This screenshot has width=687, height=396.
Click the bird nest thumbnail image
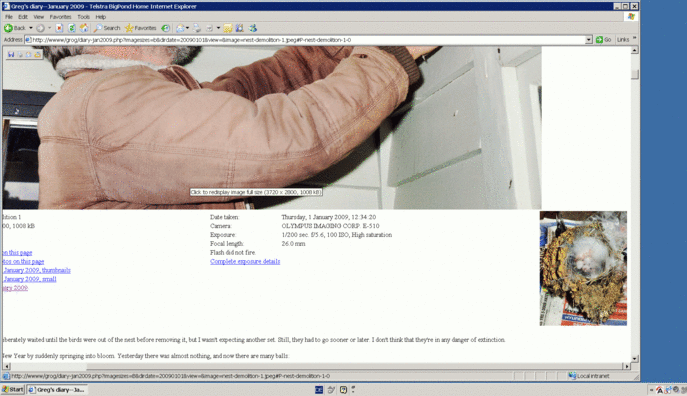(x=583, y=269)
